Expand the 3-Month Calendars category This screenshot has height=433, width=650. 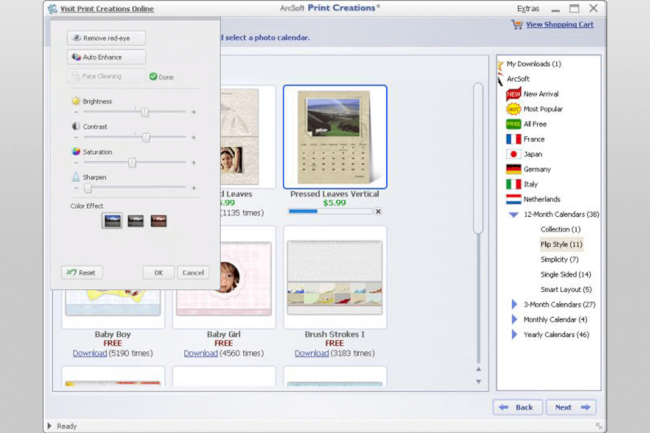click(x=514, y=305)
